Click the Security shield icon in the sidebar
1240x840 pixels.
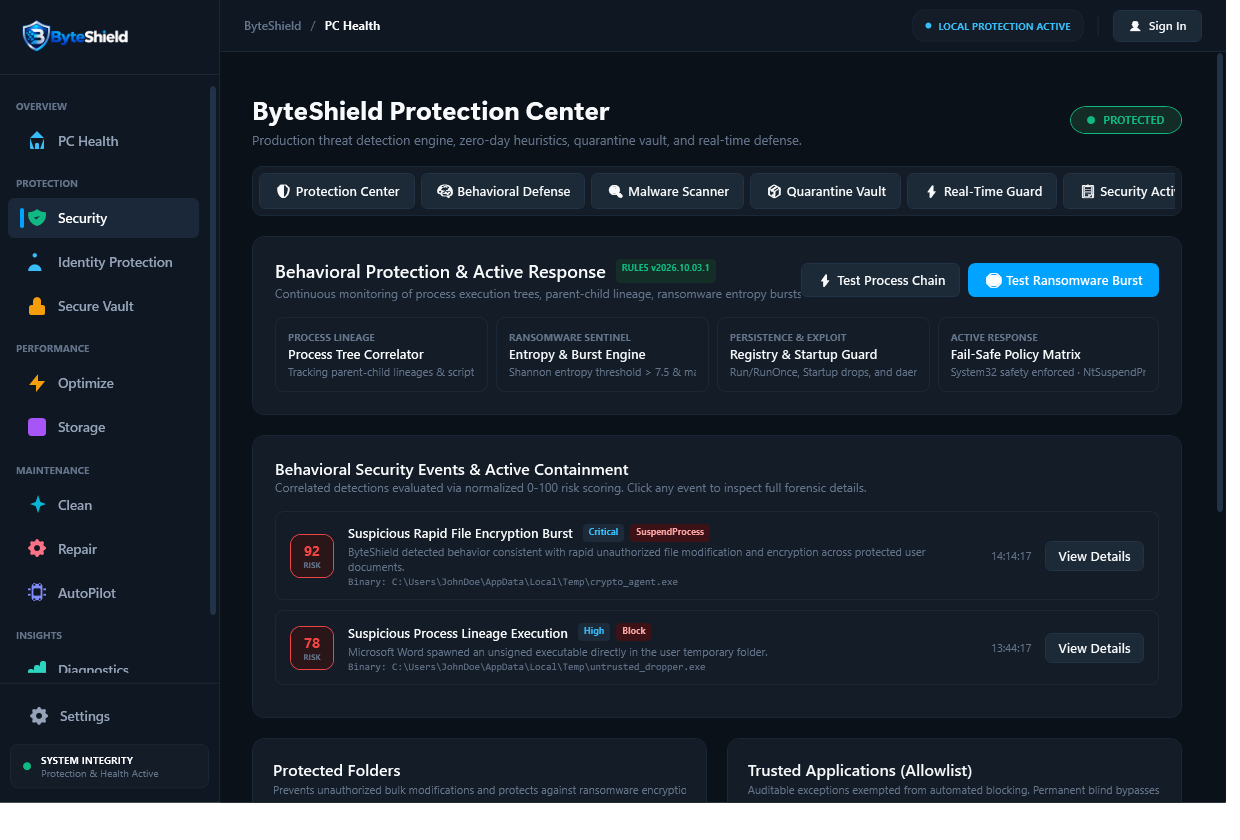point(37,218)
